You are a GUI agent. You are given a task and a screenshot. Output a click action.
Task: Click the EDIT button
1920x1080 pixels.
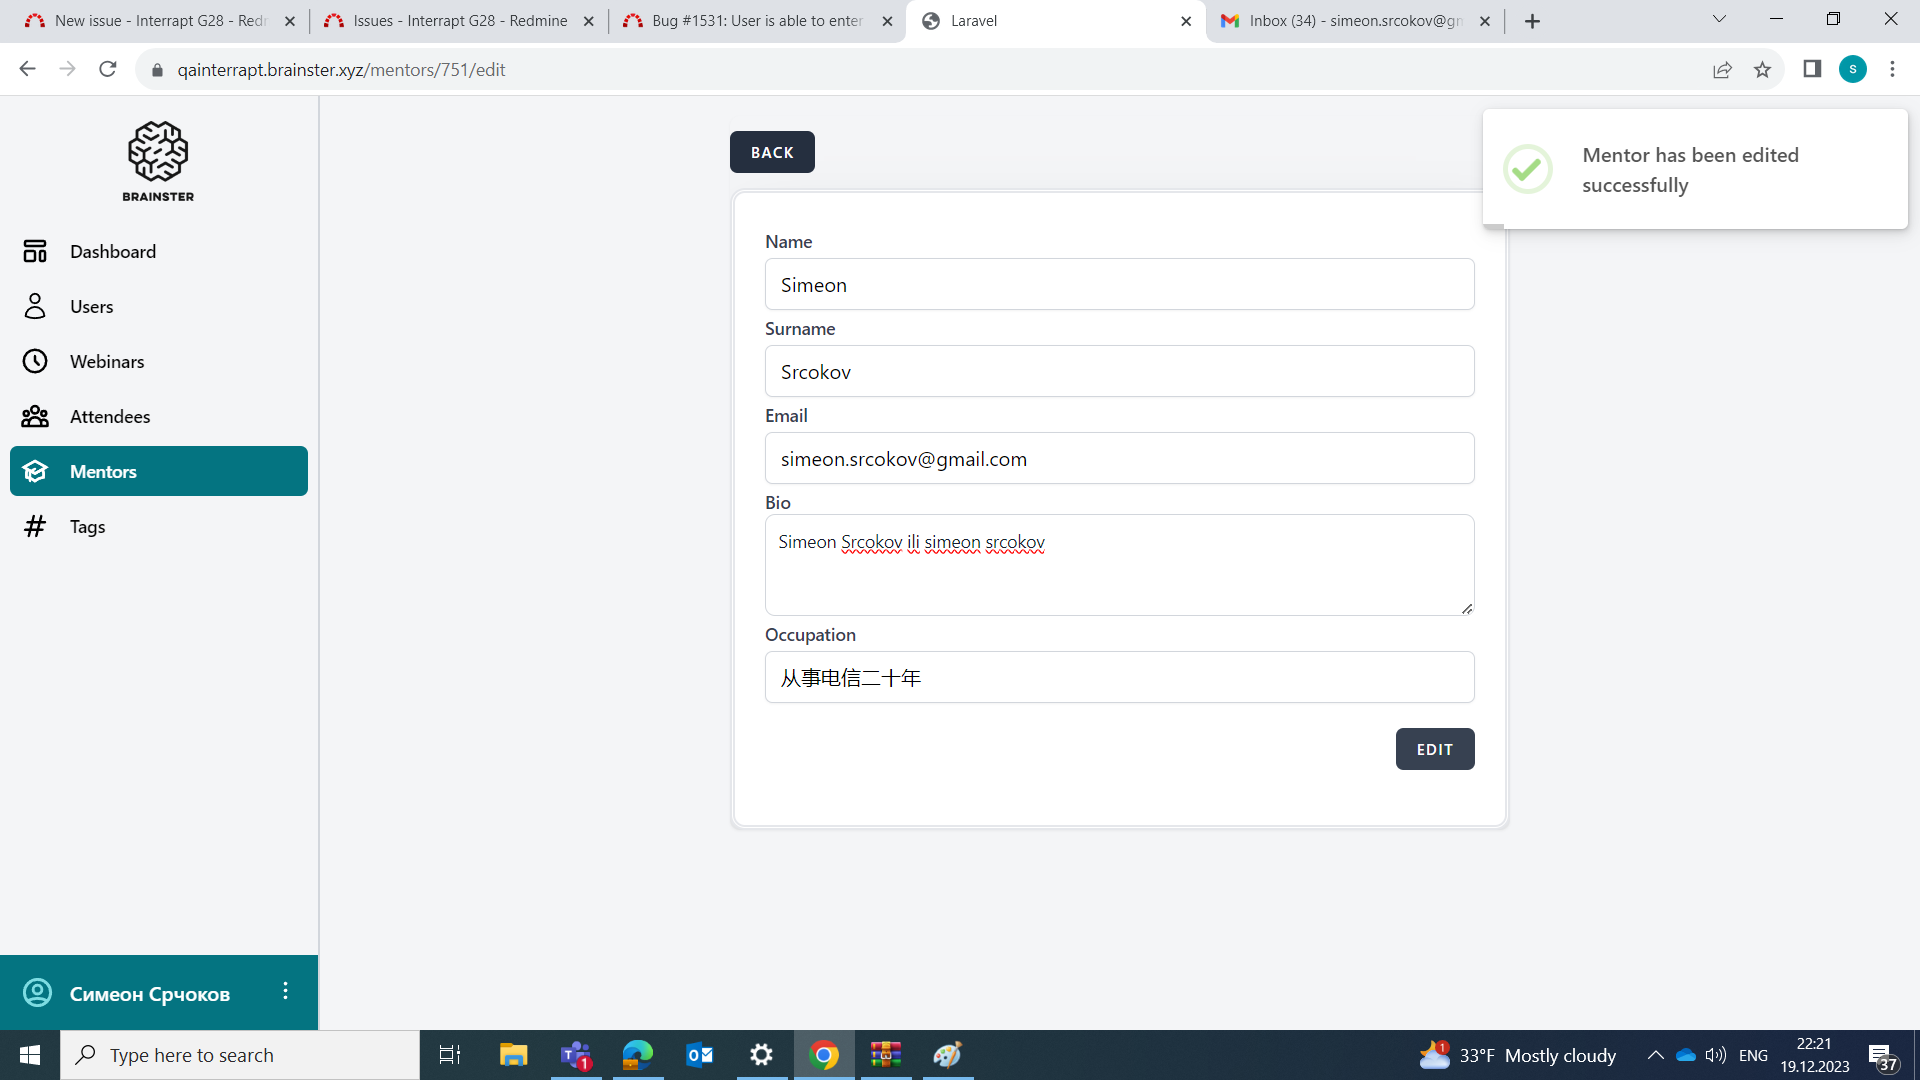1434,749
